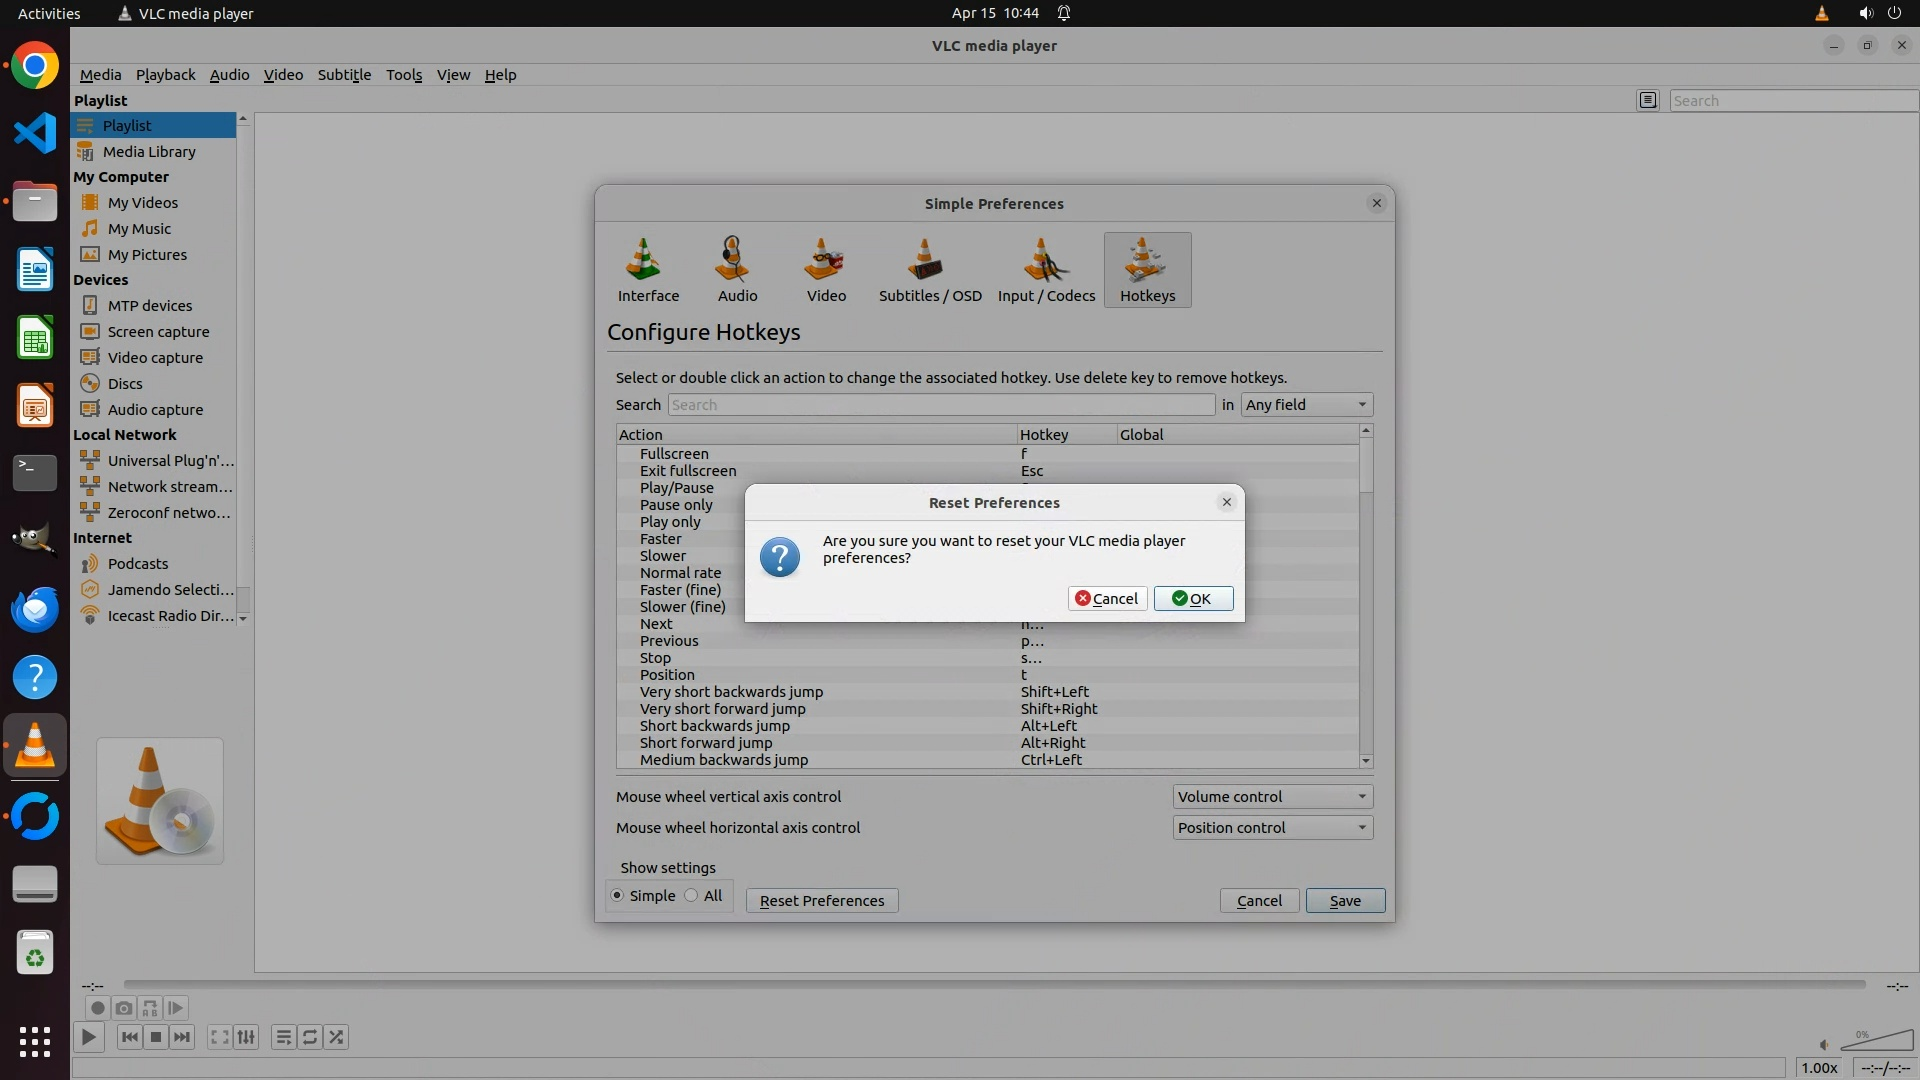Viewport: 1920px width, 1080px height.
Task: Open the Tools menu
Action: [404, 75]
